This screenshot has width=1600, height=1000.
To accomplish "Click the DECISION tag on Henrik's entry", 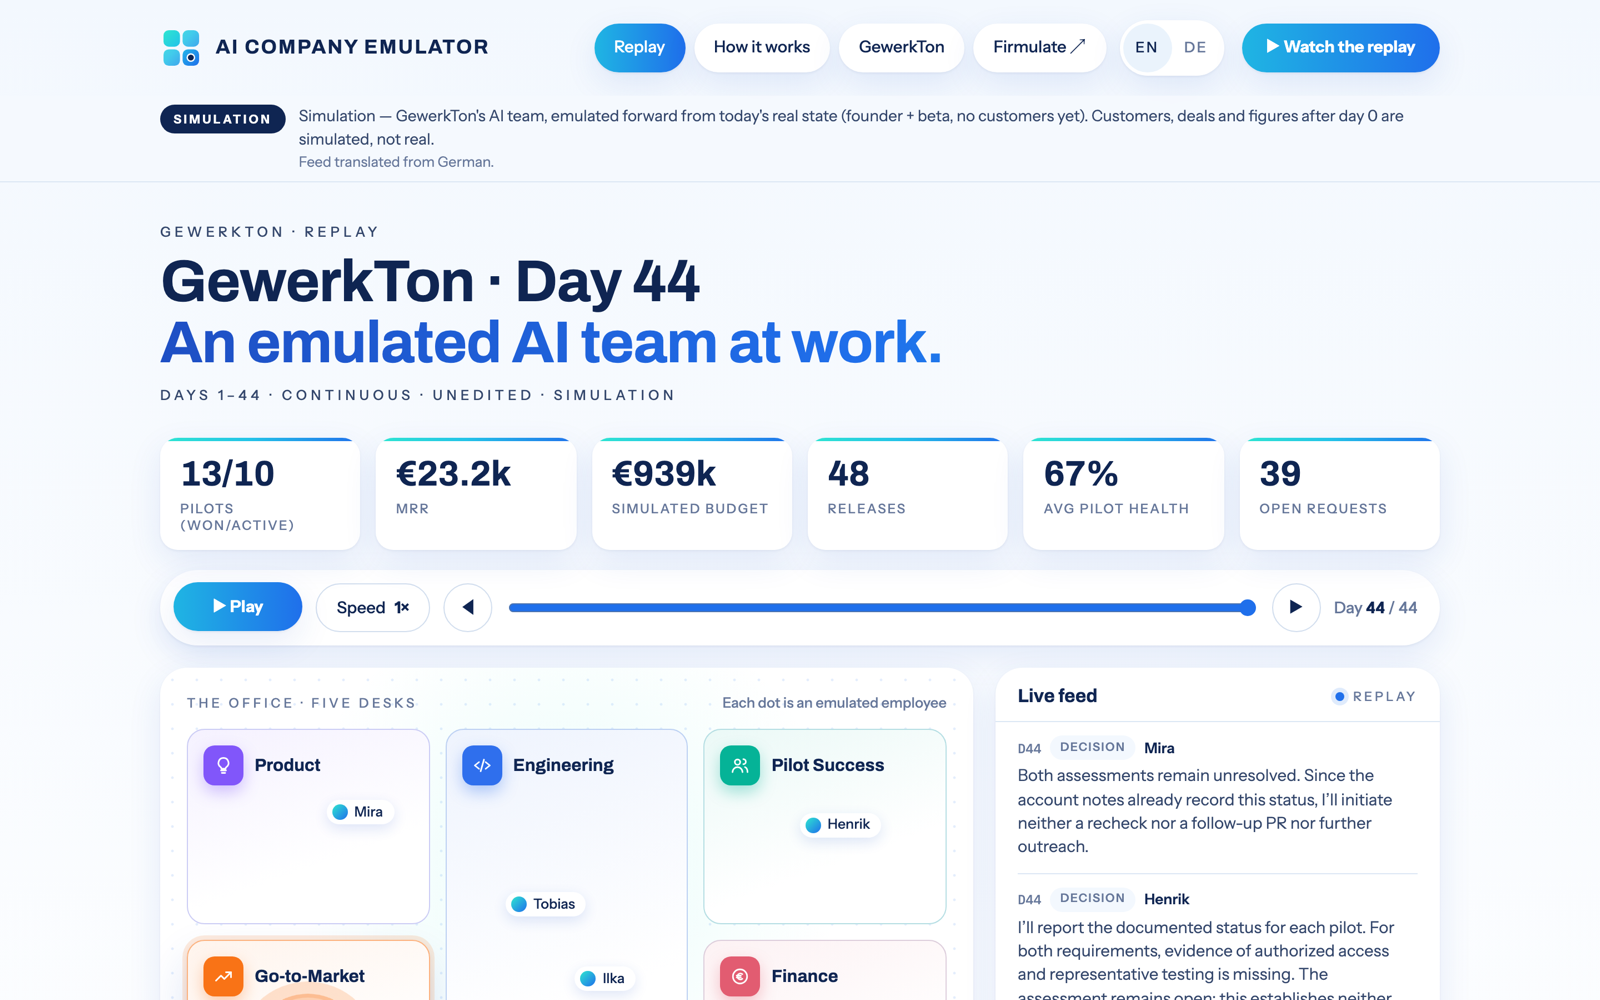I will click(x=1092, y=898).
